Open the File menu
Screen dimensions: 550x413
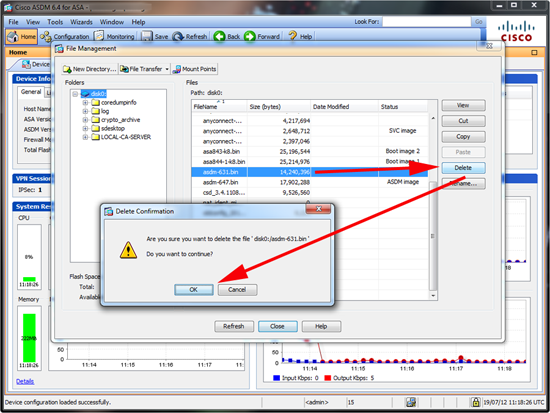coord(13,22)
